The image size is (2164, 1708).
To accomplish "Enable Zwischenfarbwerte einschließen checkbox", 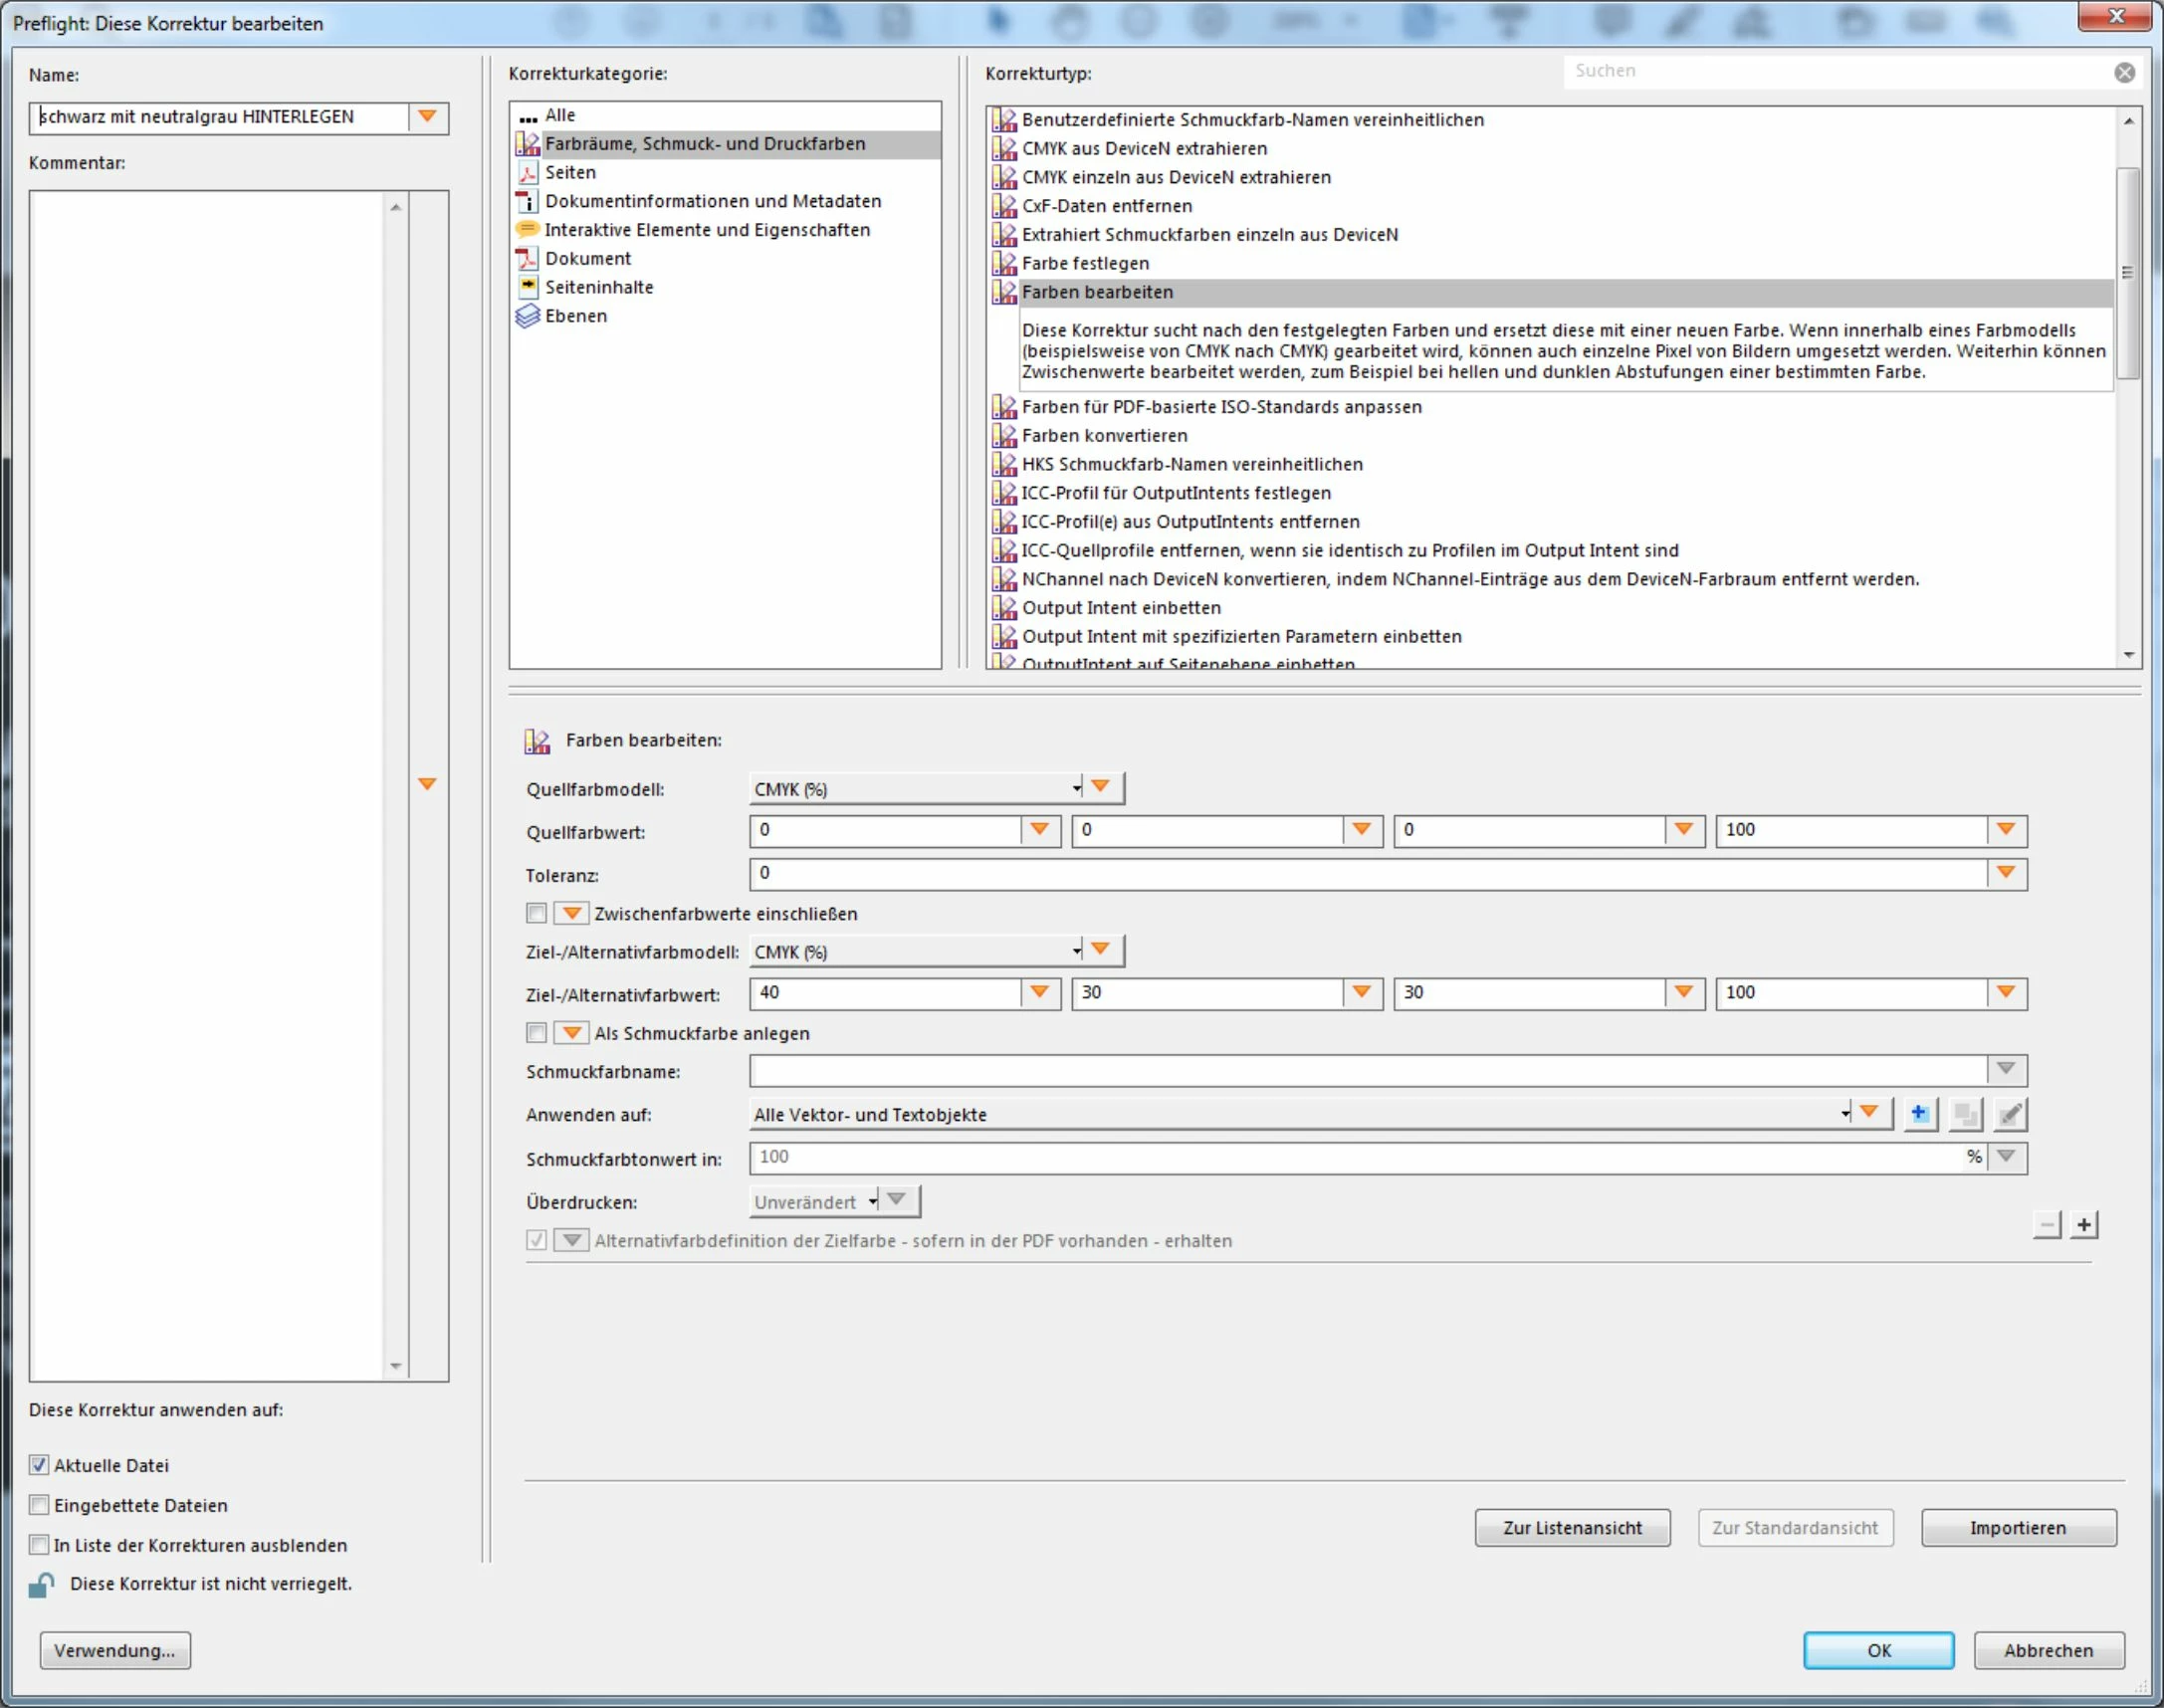I will click(537, 913).
